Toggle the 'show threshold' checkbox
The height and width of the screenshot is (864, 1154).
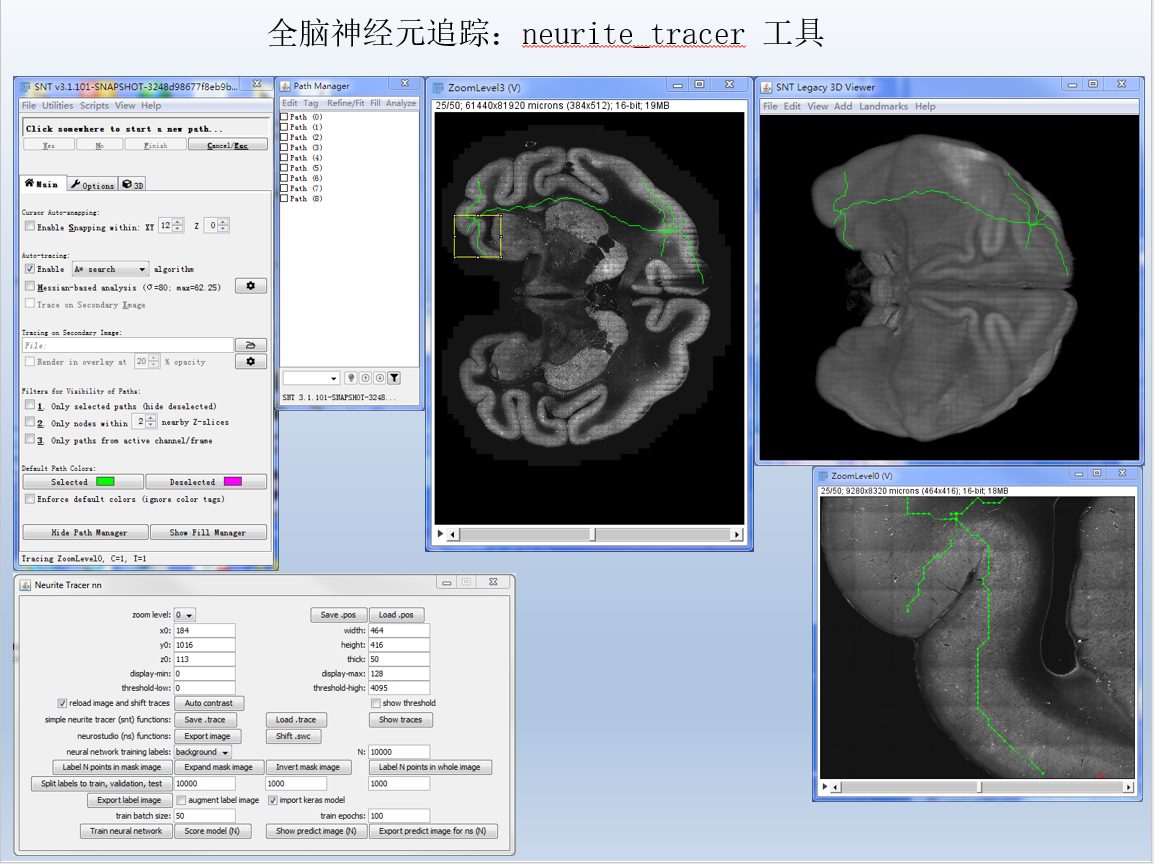(x=376, y=703)
